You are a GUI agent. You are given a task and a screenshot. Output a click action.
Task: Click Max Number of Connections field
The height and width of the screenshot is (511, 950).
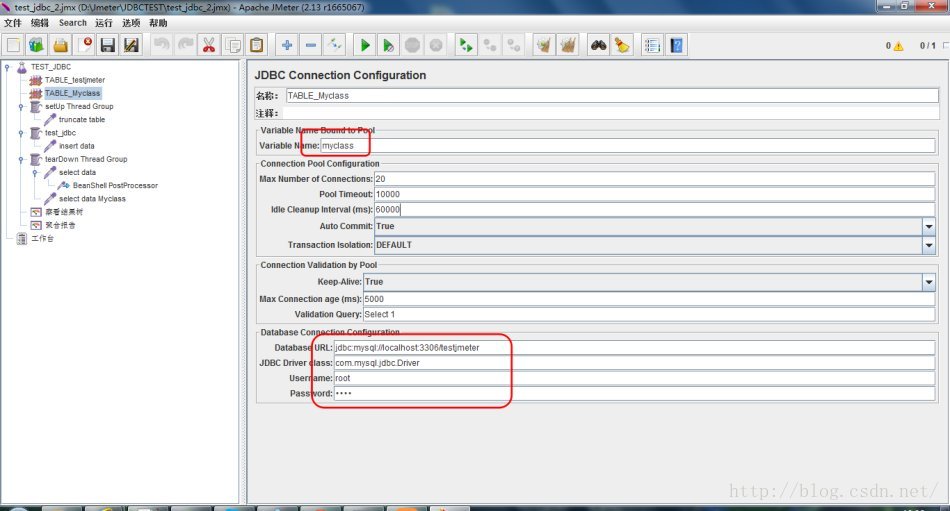[655, 179]
